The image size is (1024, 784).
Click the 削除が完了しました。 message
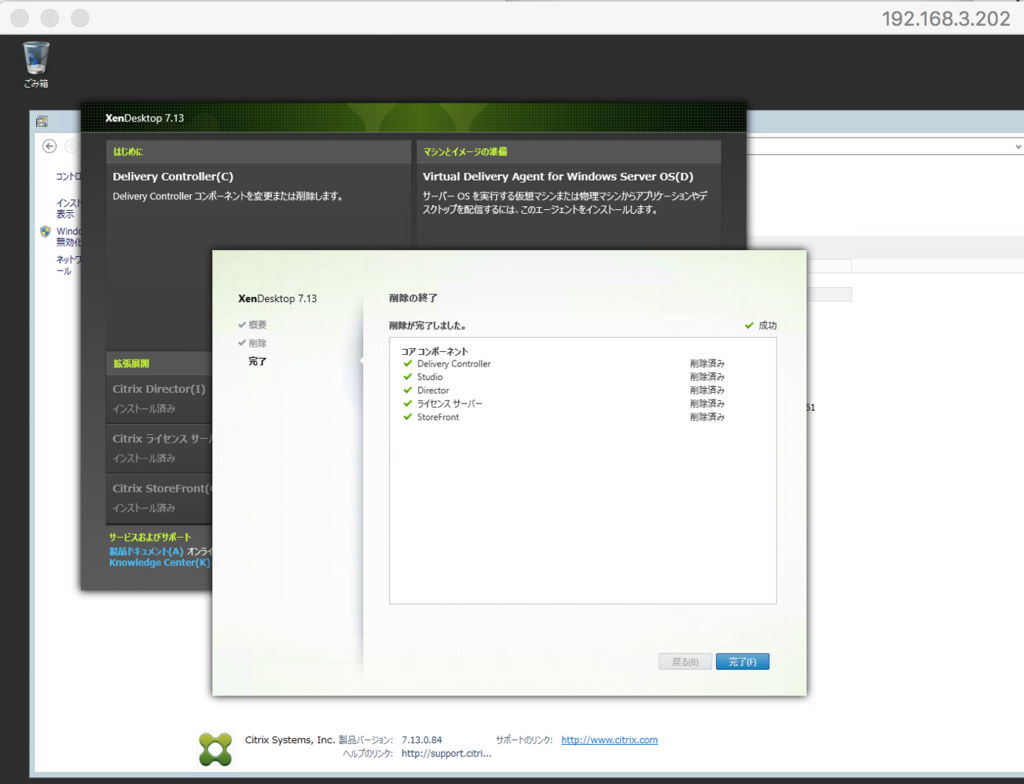coord(428,325)
